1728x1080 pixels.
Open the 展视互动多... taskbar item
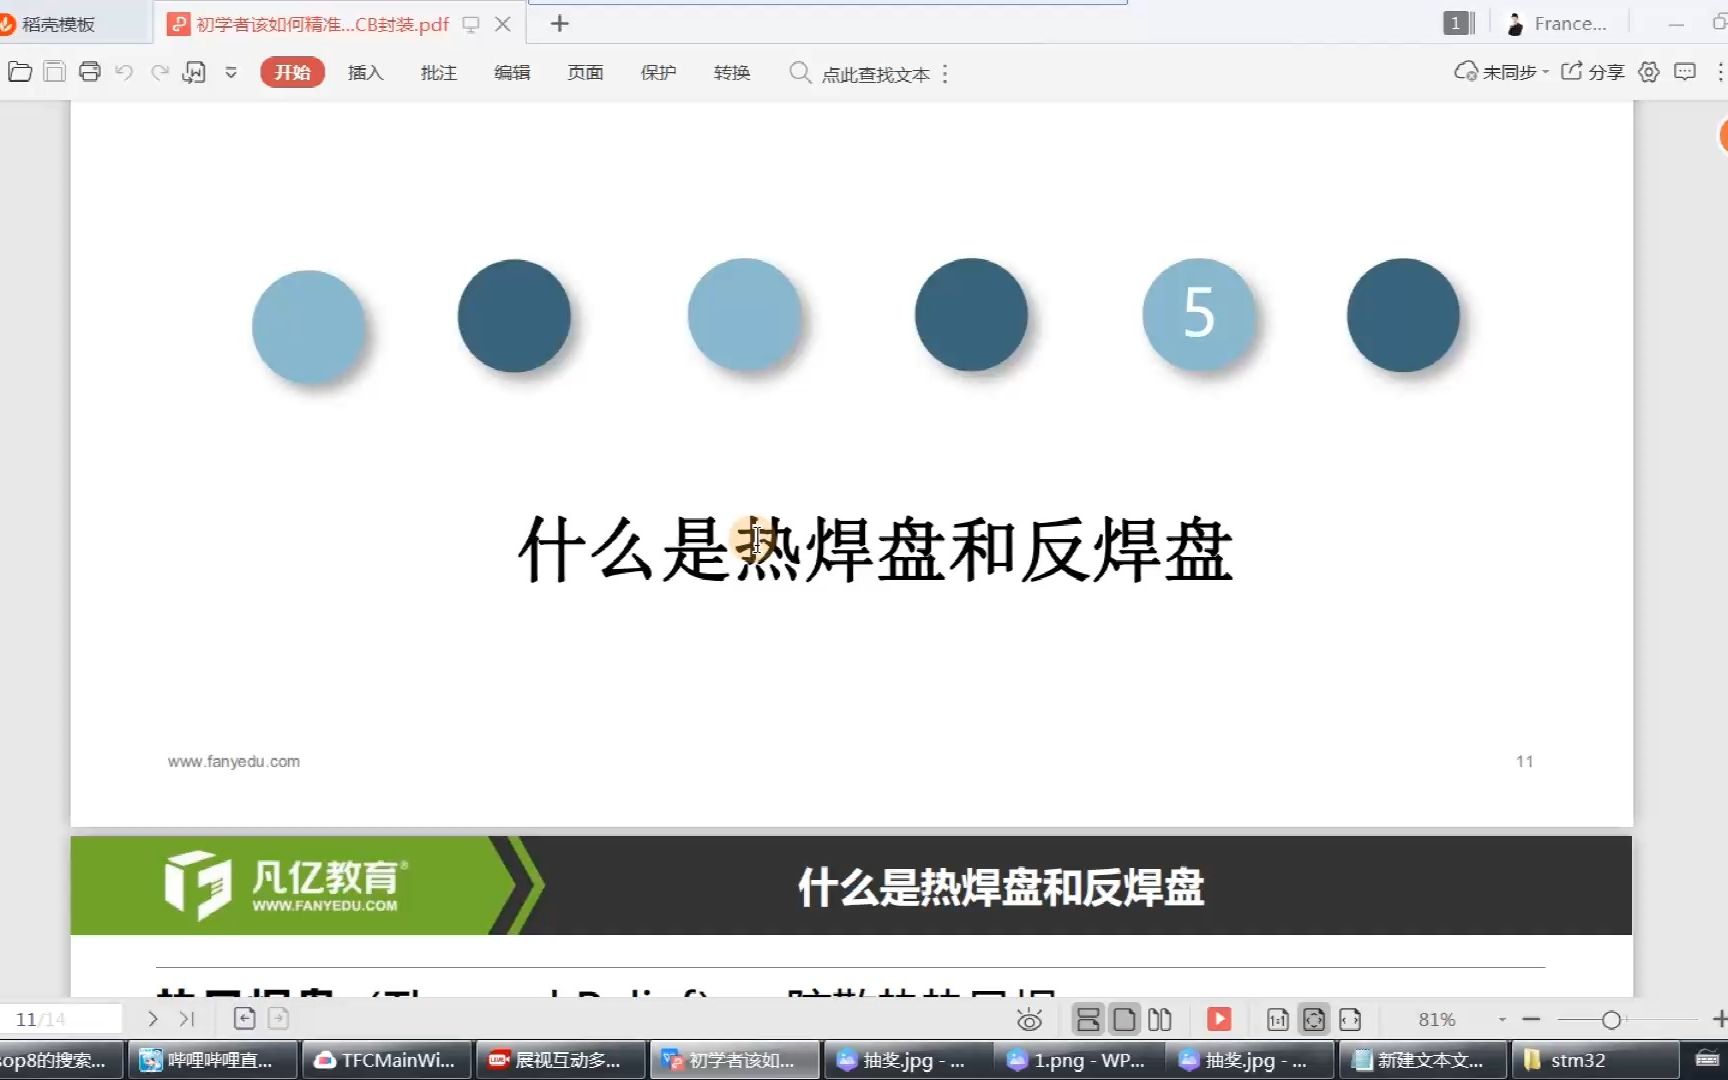(x=560, y=1060)
